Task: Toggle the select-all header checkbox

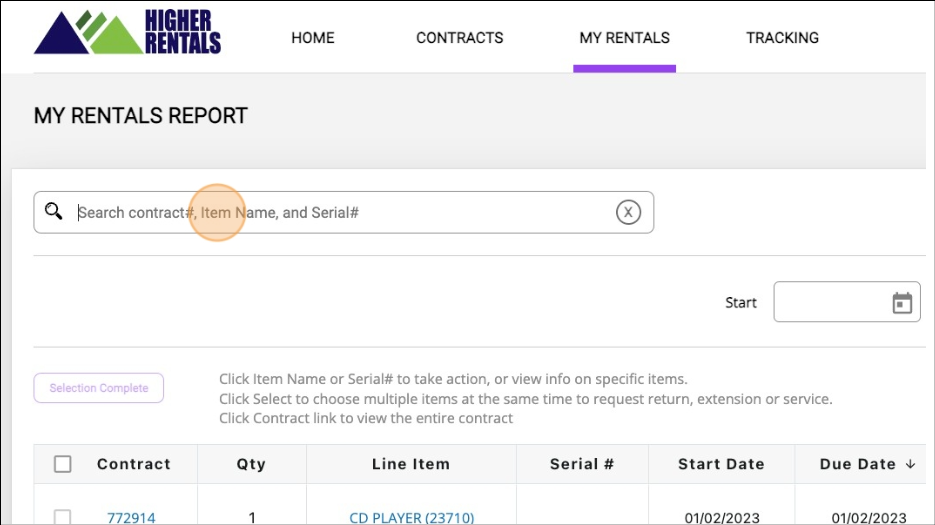Action: coord(63,464)
